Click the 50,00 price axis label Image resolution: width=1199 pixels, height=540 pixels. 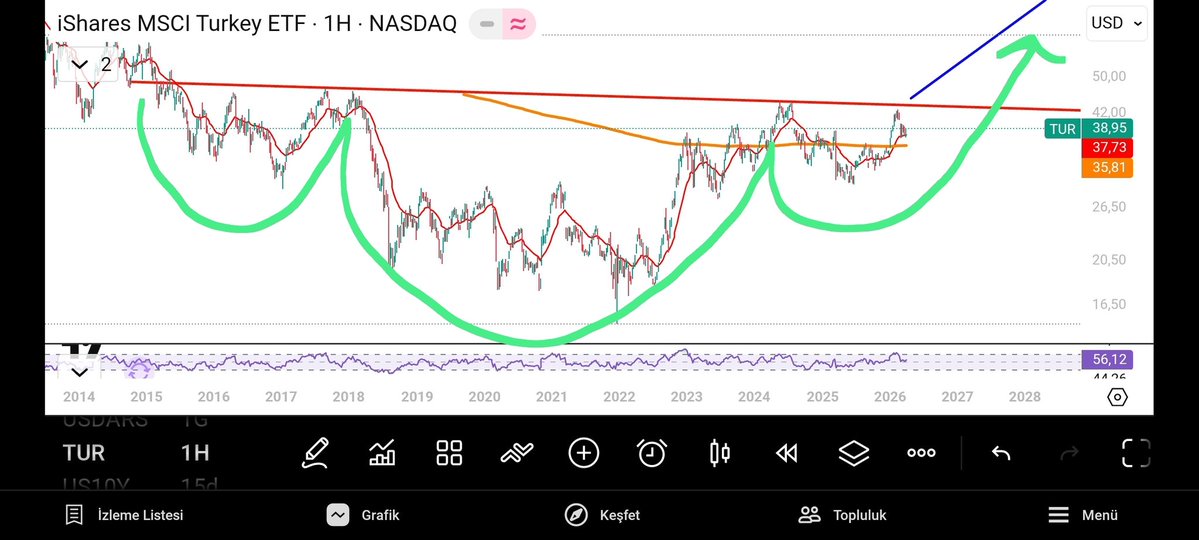(1110, 76)
